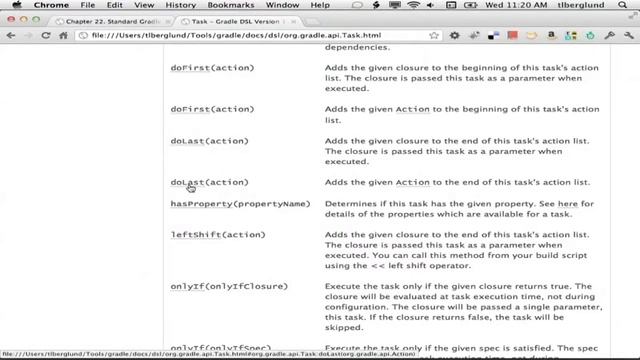Click the green-yellow grid extension icon

[571, 36]
